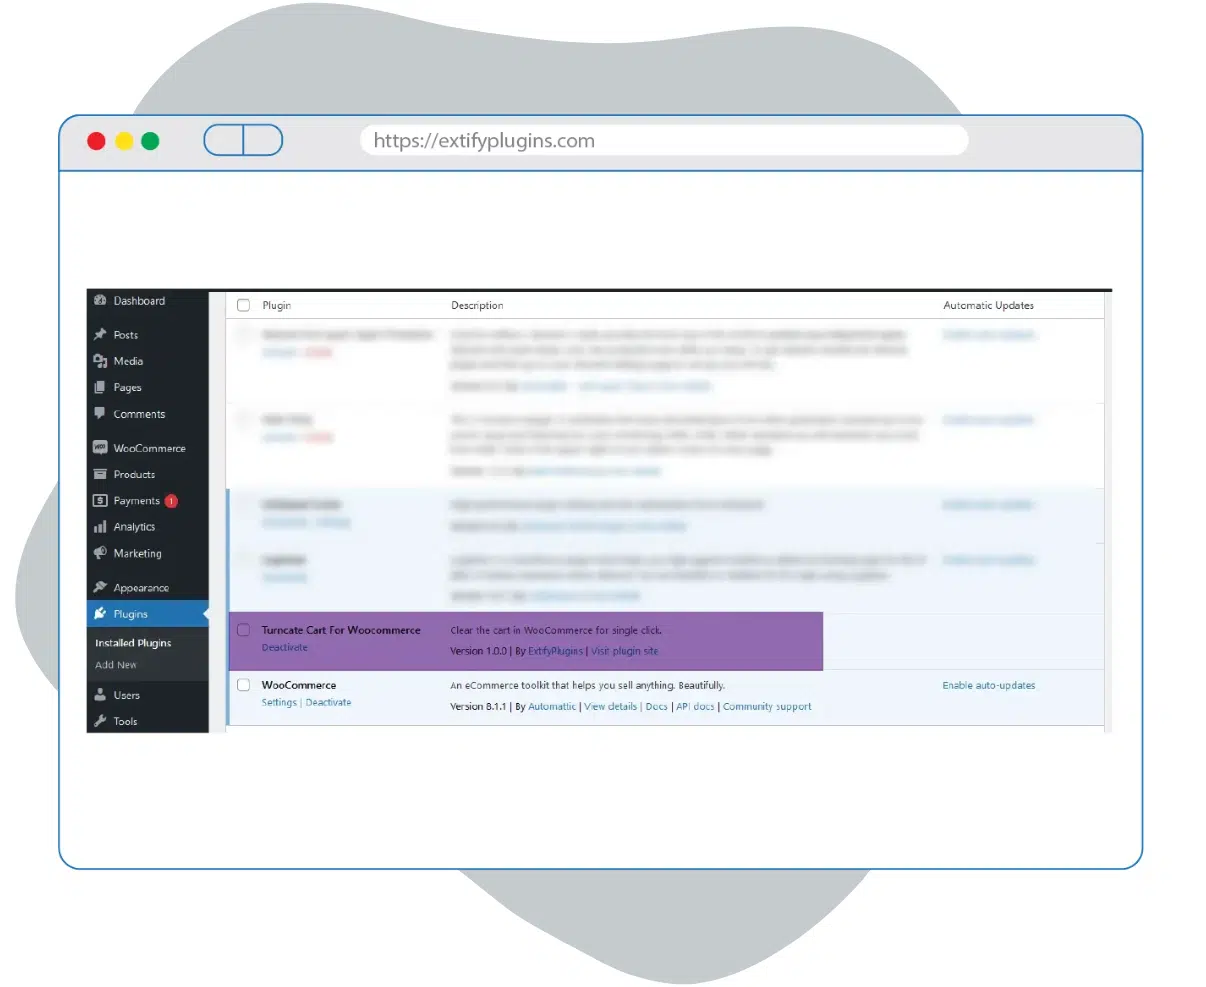
Task: Enable auto-updates for WooCommerce
Action: pyautogui.click(x=988, y=686)
